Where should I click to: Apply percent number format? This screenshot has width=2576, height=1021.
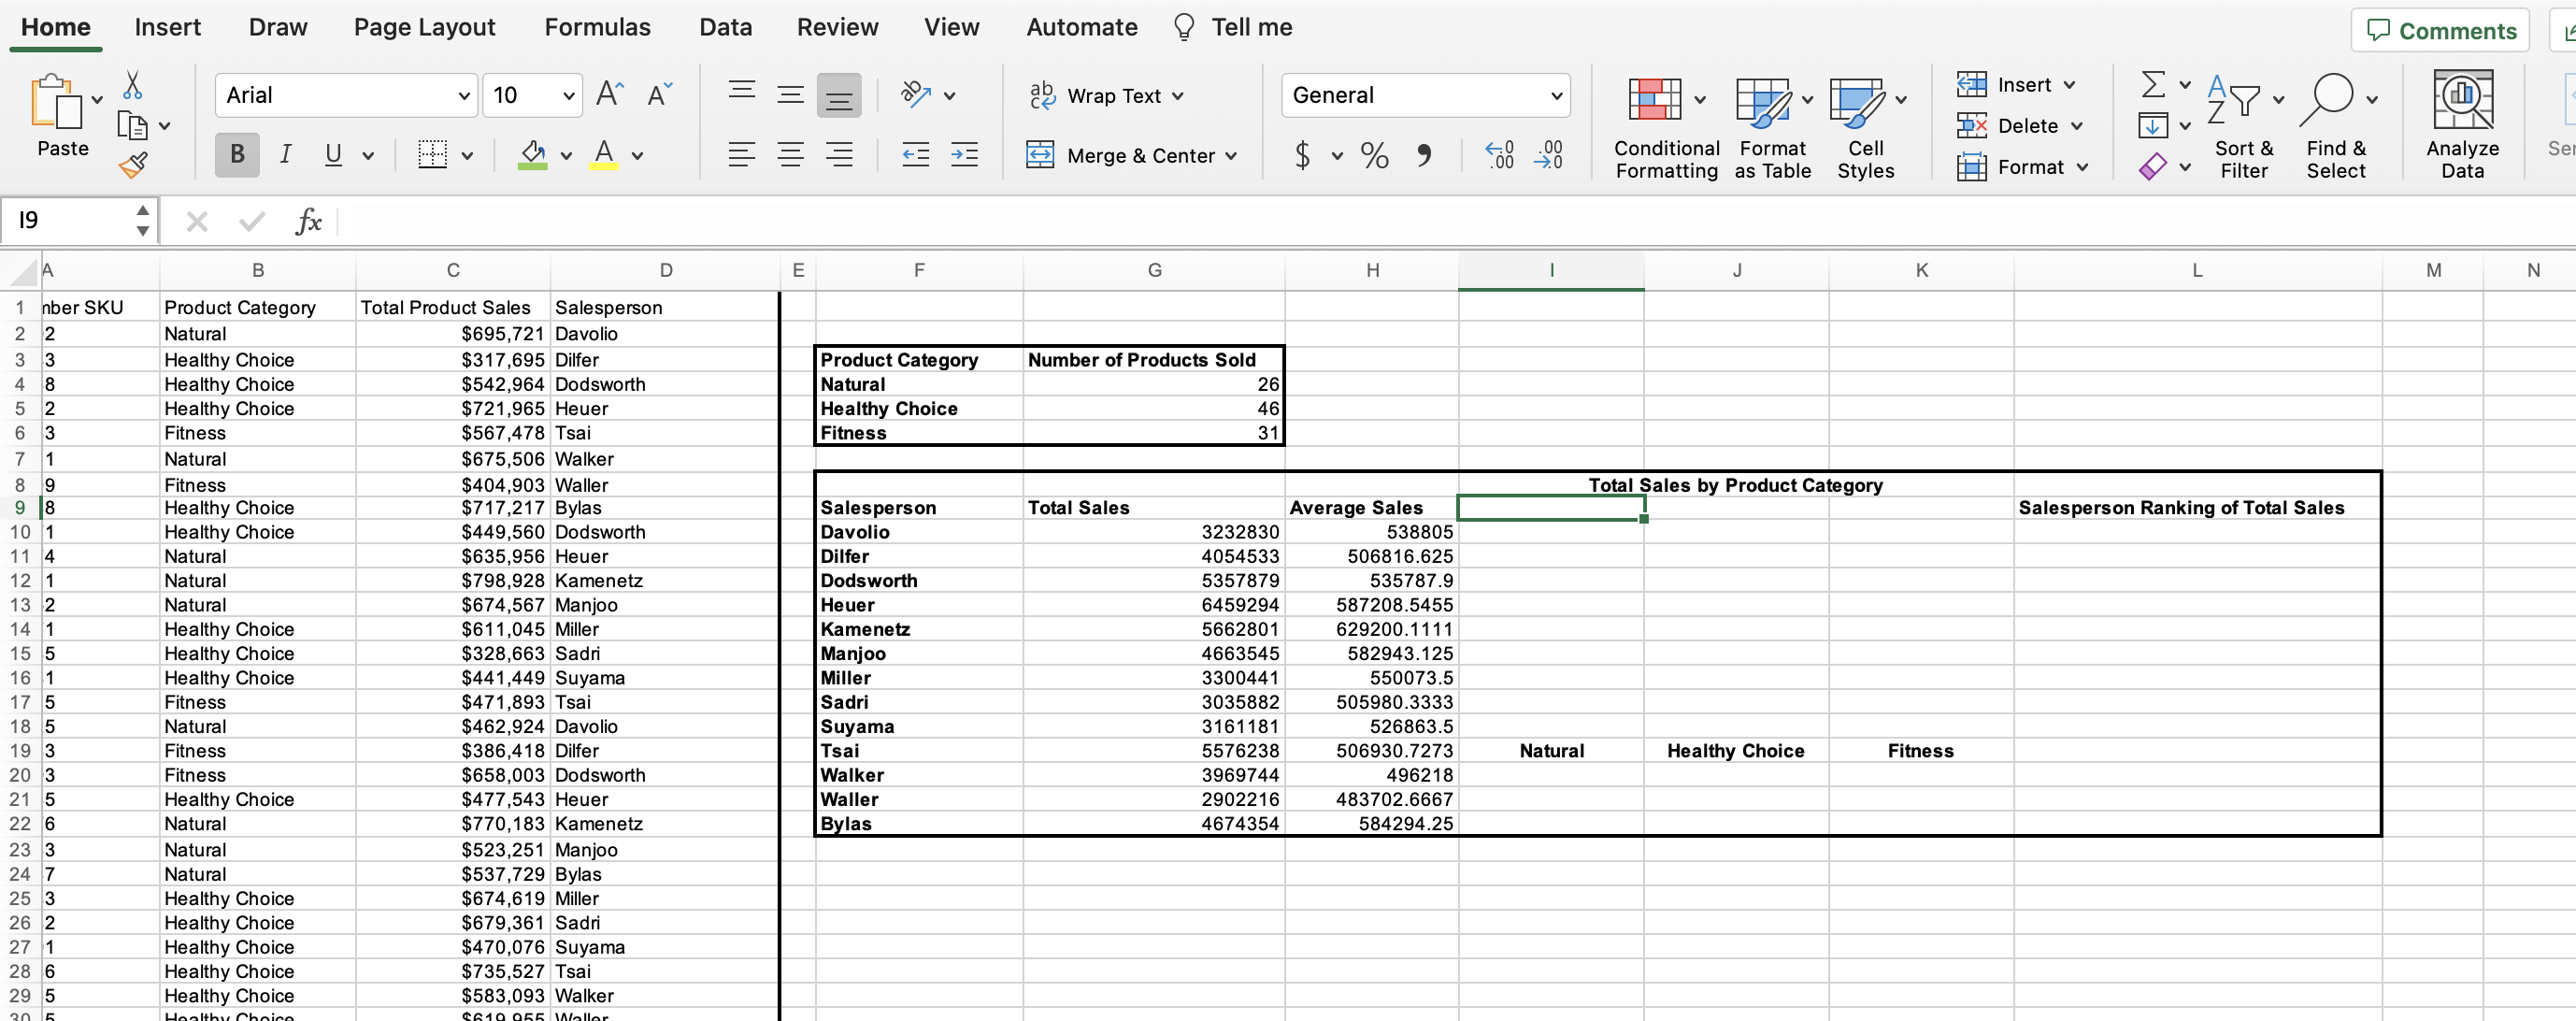click(x=1373, y=155)
